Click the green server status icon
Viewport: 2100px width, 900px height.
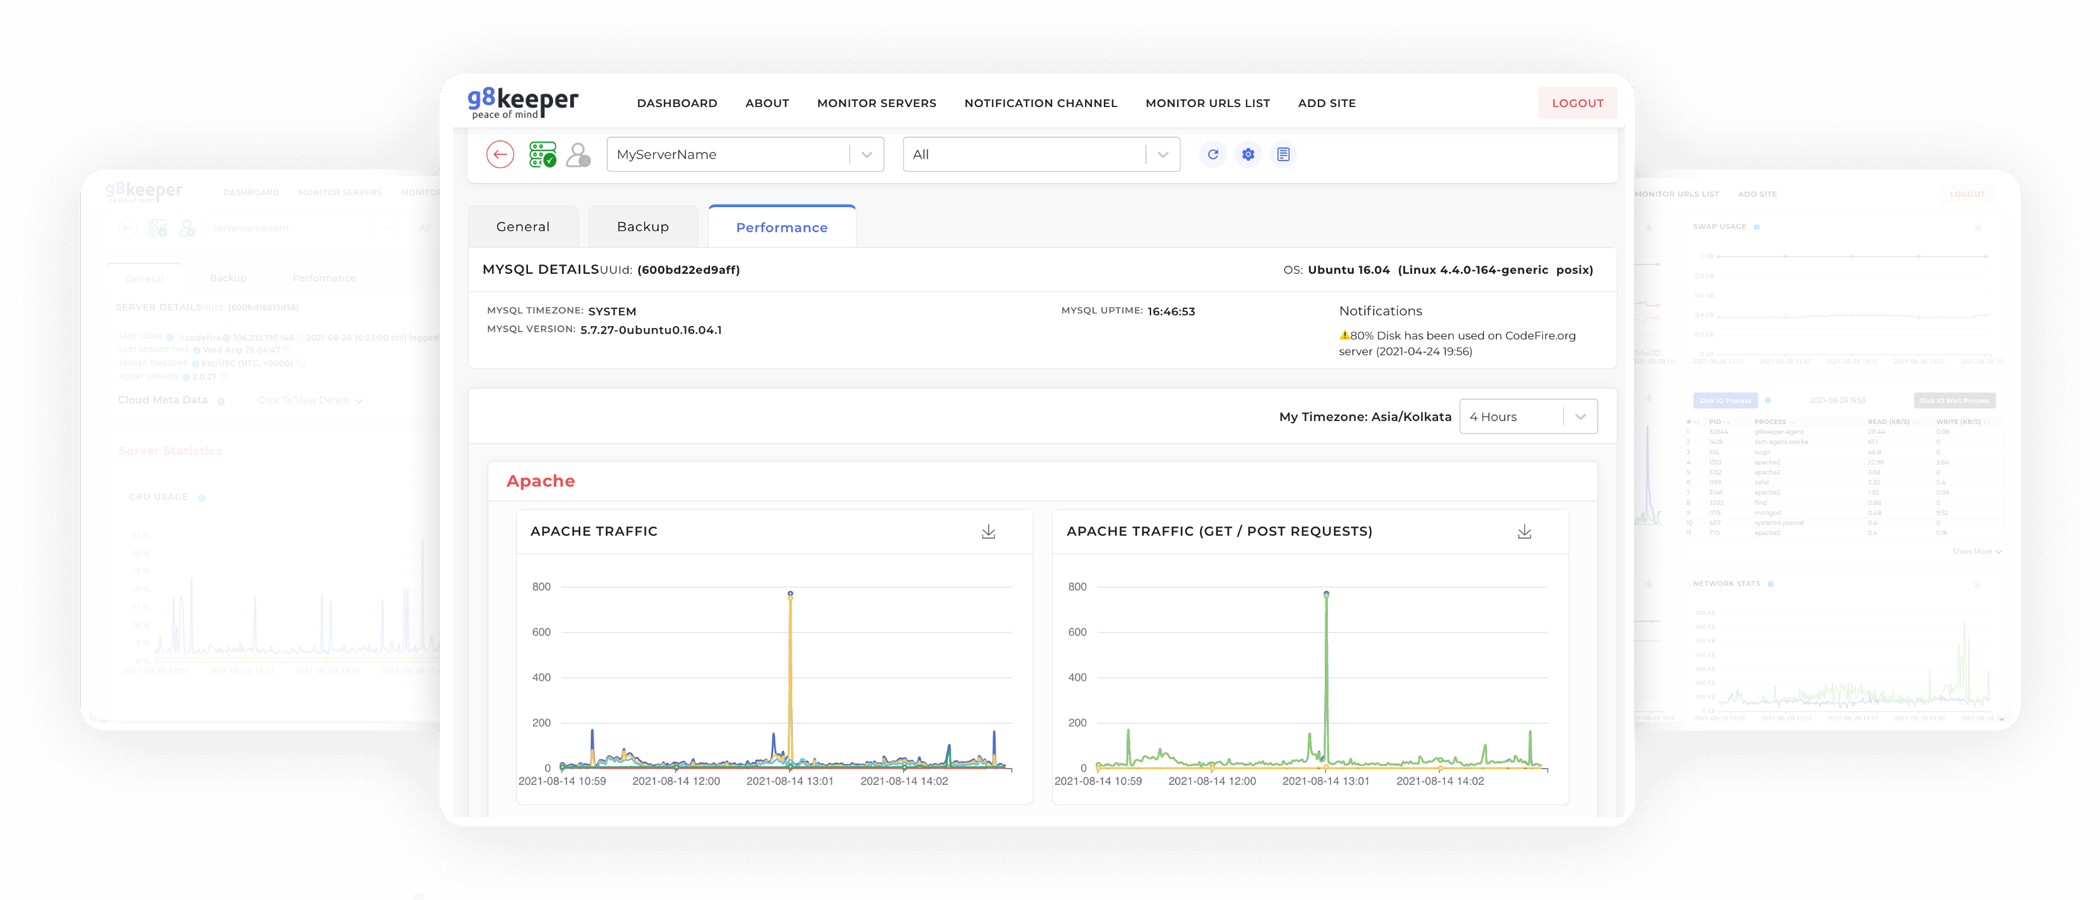click(x=542, y=154)
